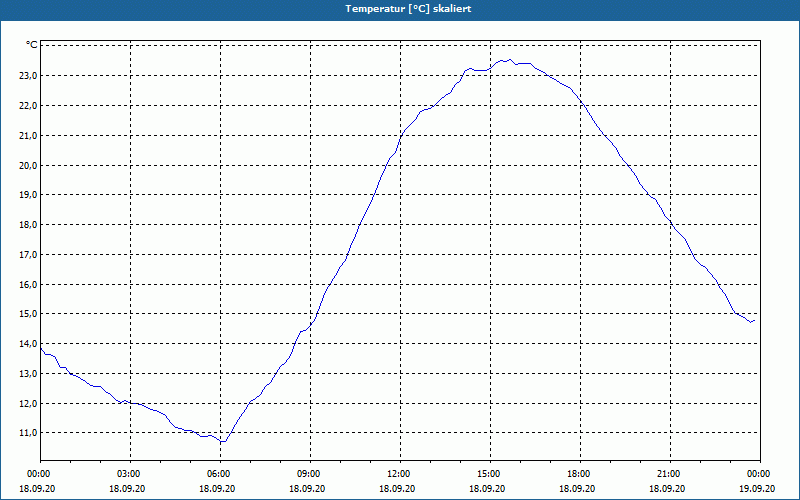Click the 23,0 y-axis value

[28, 76]
